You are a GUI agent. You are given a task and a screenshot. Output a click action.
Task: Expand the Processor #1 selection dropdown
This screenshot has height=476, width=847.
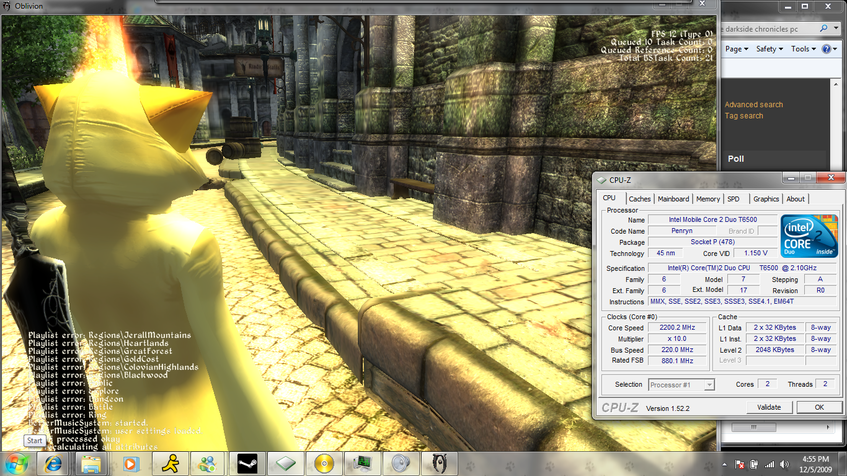coord(709,385)
